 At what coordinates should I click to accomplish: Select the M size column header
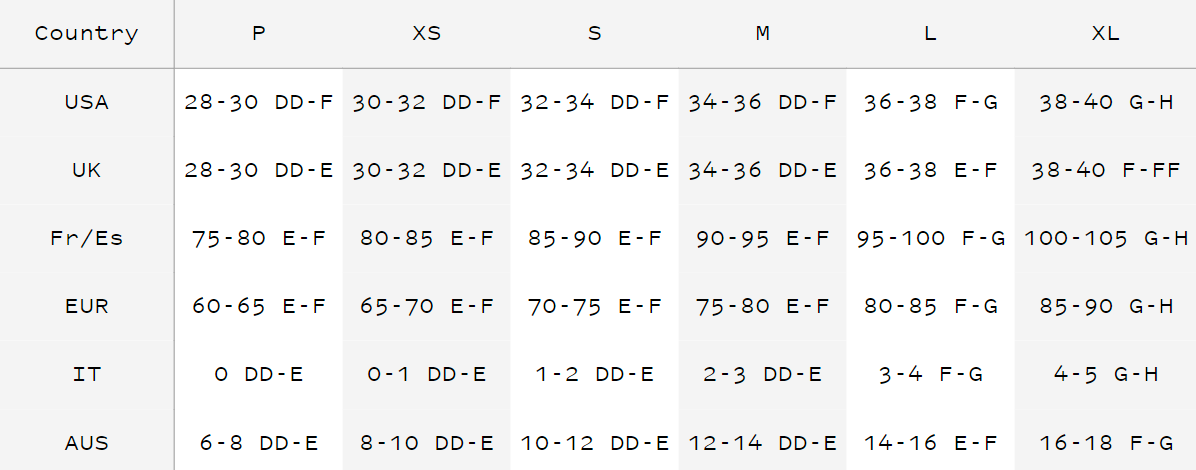coord(762,33)
